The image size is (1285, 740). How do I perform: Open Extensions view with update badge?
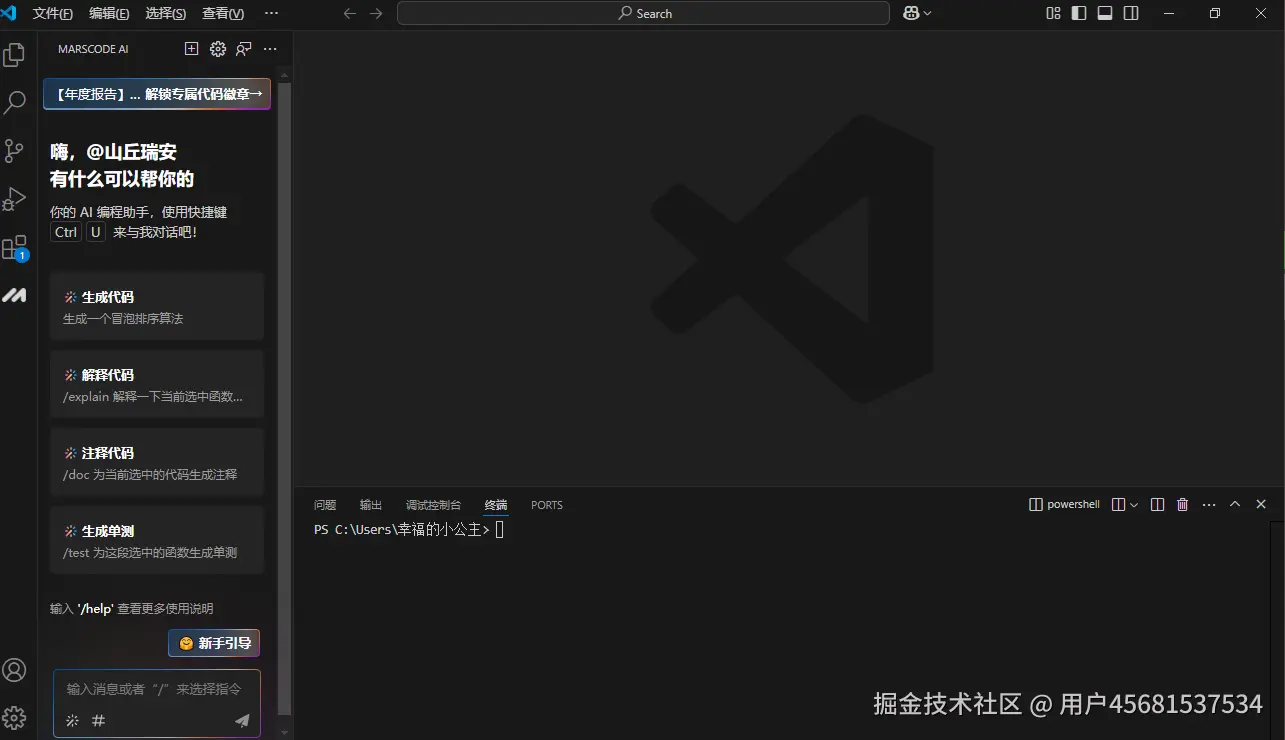pyautogui.click(x=14, y=248)
